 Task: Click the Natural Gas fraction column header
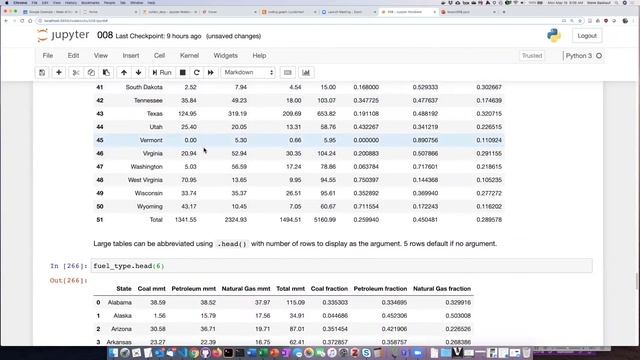point(442,289)
